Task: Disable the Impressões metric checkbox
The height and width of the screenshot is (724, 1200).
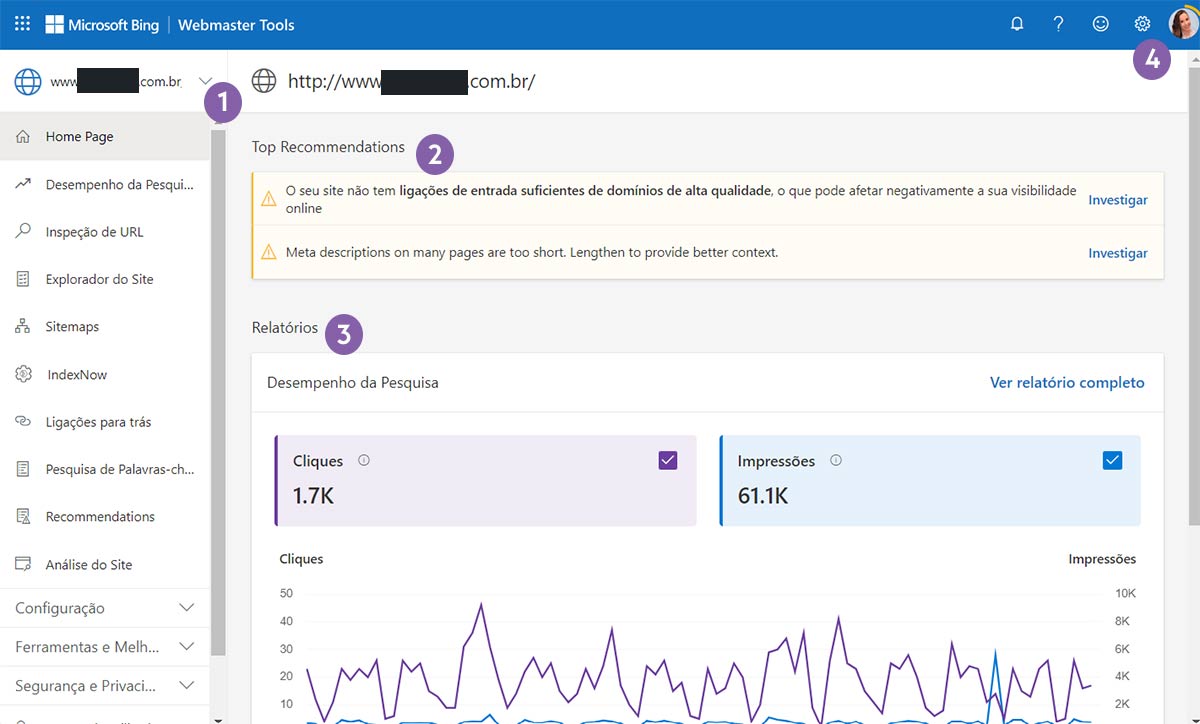Action: [1112, 460]
